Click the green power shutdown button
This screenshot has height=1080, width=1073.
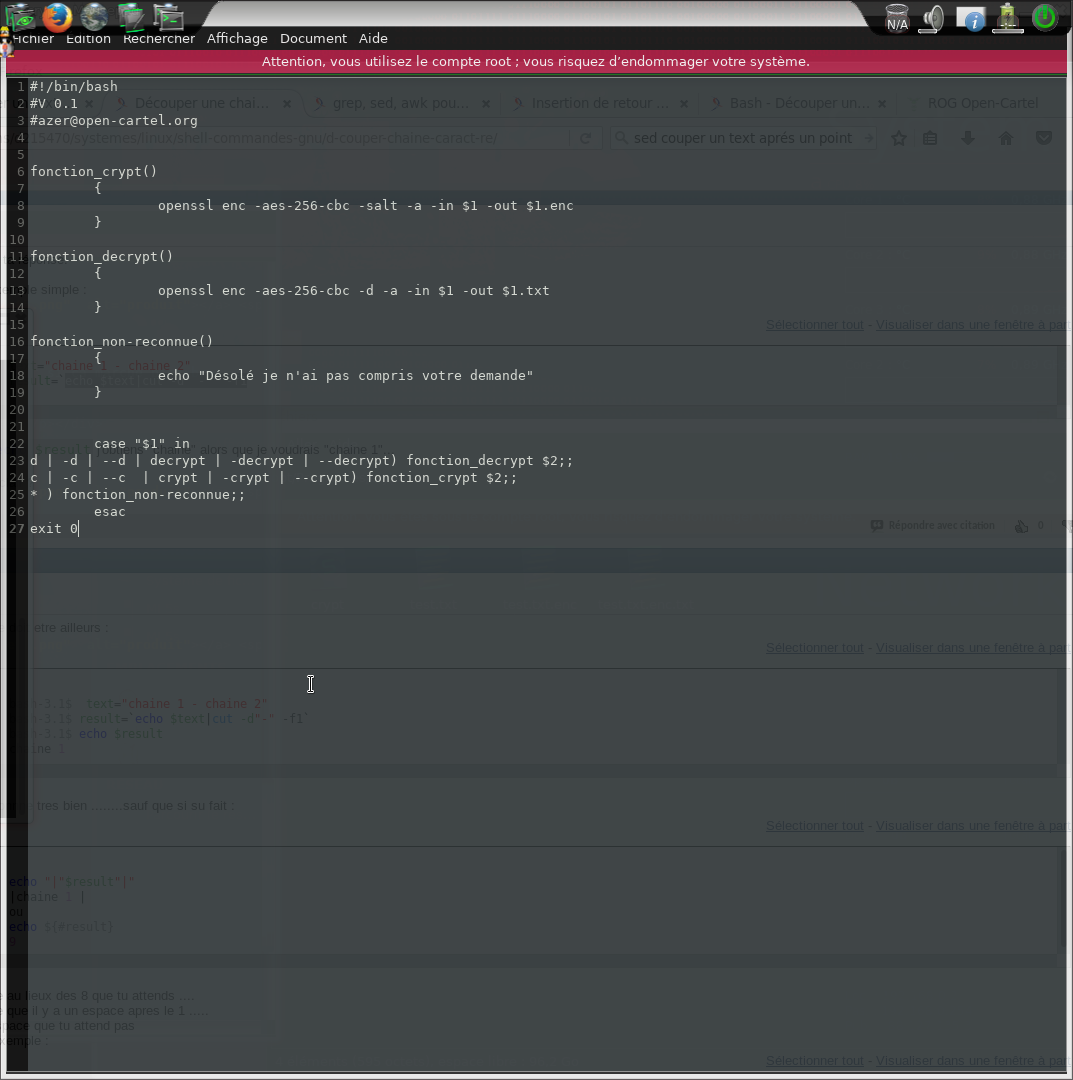point(1045,17)
